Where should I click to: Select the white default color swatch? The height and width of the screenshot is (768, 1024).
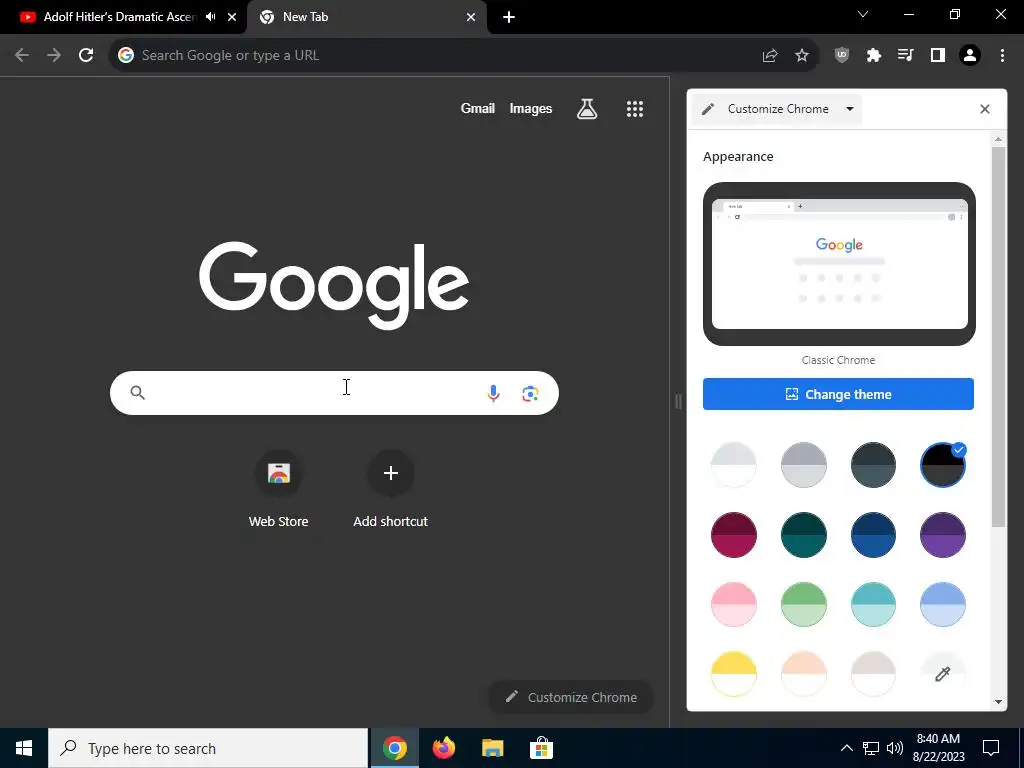(x=733, y=465)
